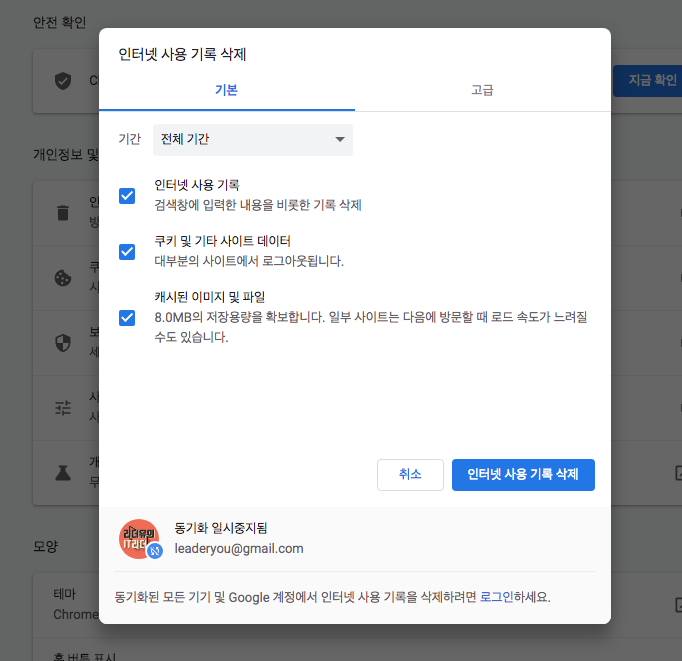The width and height of the screenshot is (682, 661).
Task: Click the sliders site settings icon
Action: coord(63,408)
